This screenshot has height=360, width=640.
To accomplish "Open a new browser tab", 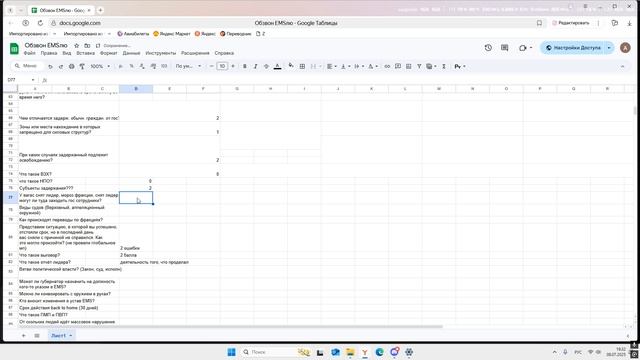I will pyautogui.click(x=100, y=10).
